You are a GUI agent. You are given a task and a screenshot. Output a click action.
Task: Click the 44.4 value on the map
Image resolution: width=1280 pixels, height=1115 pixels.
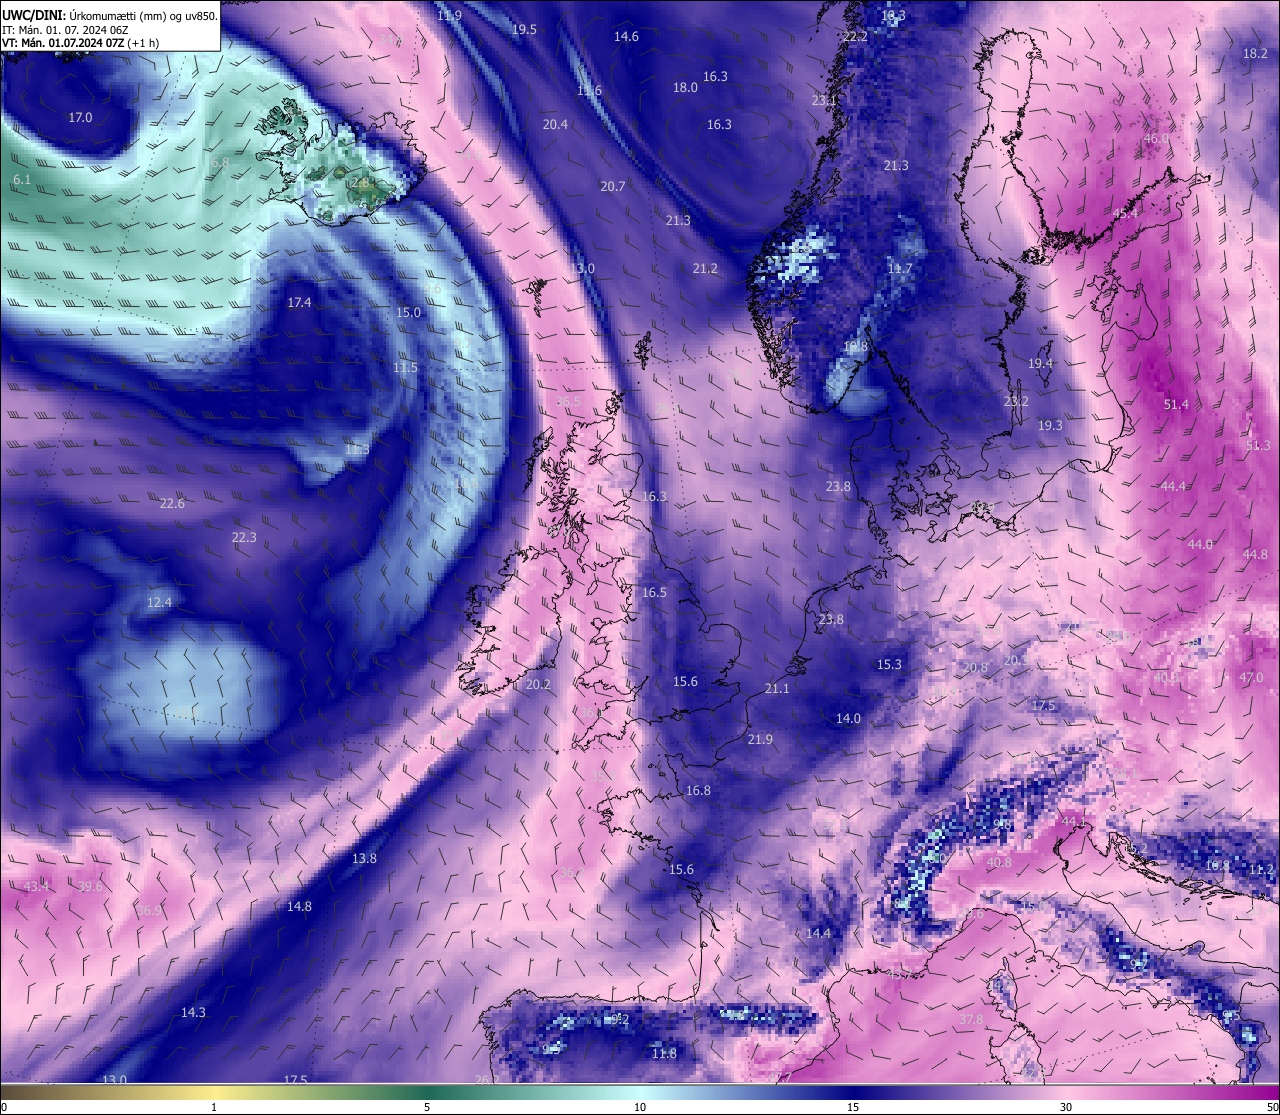1173,487
